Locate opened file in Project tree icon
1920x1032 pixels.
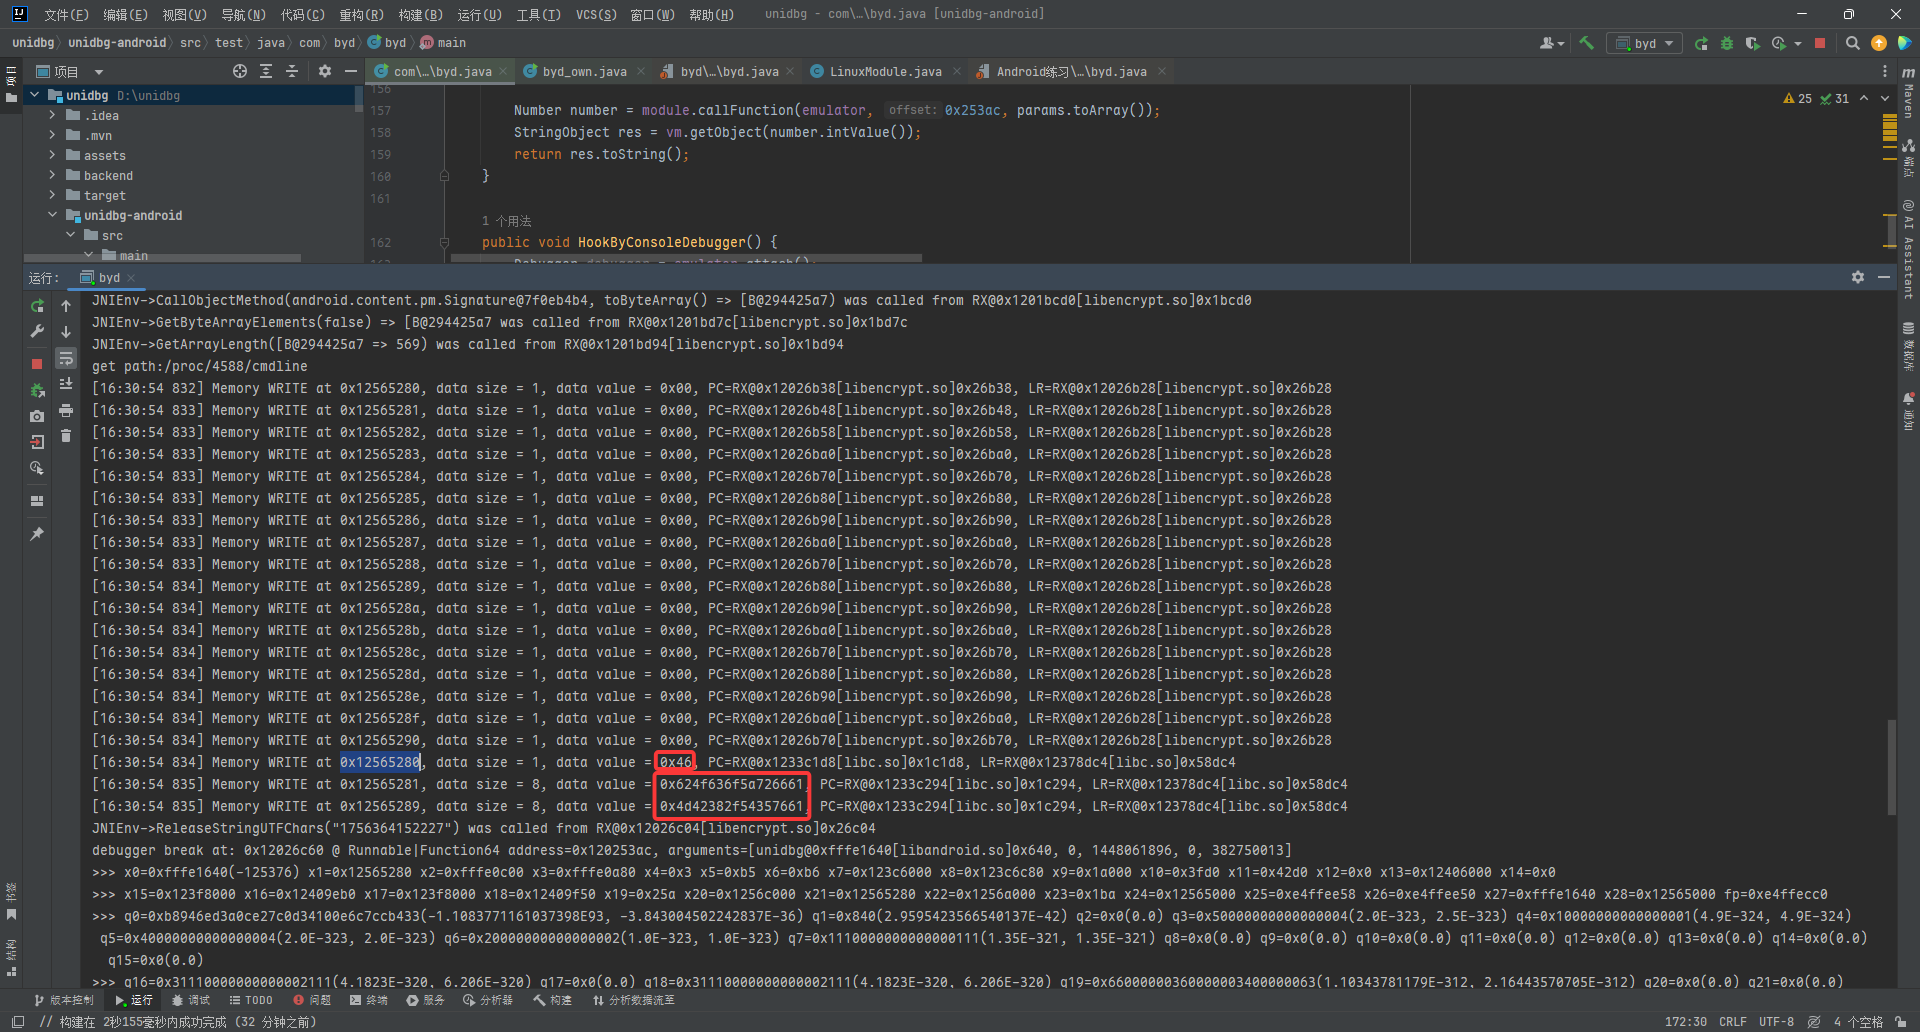(x=240, y=71)
